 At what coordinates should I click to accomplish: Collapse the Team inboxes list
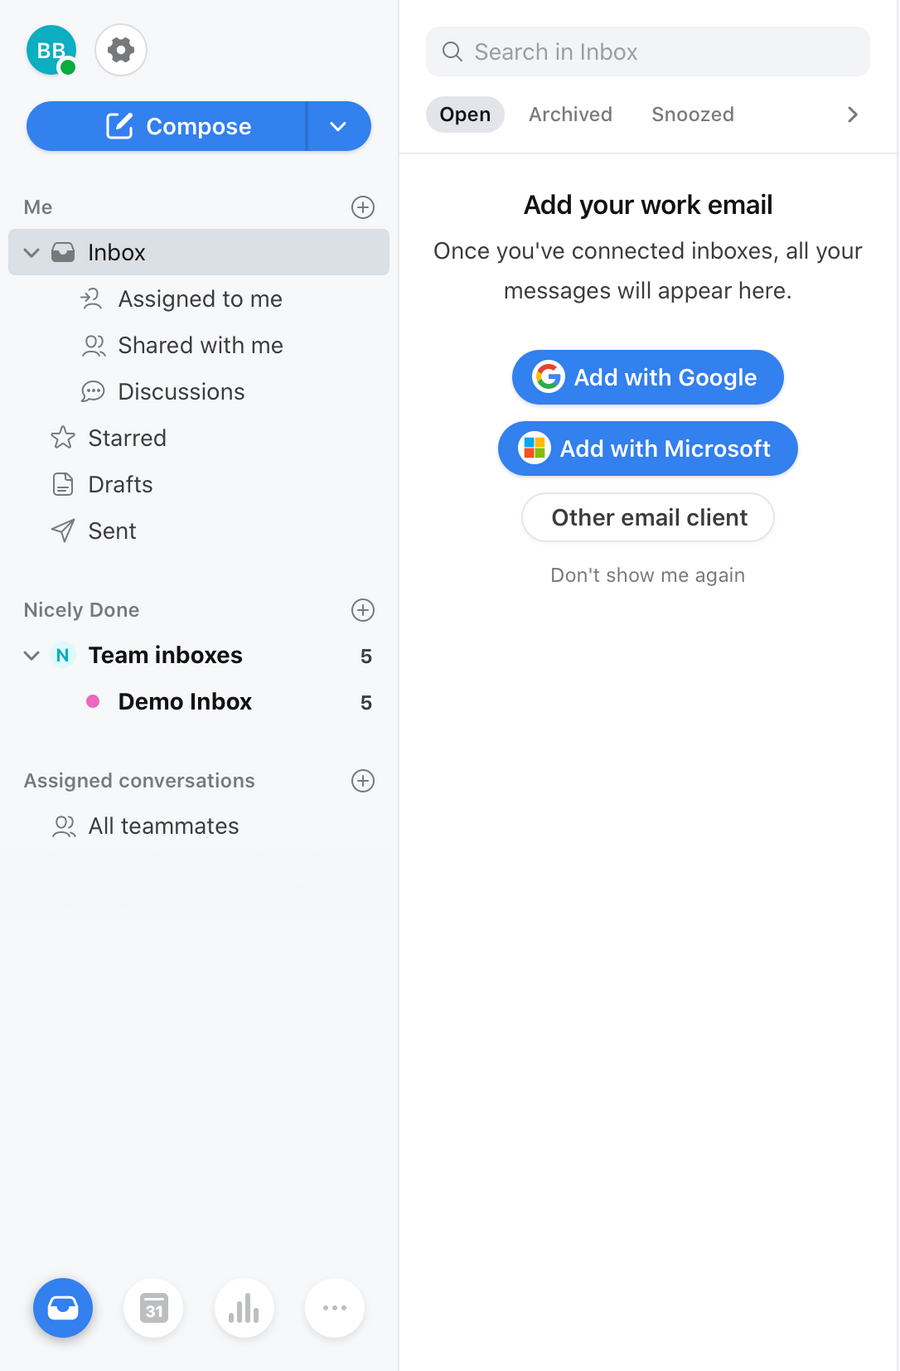(31, 655)
